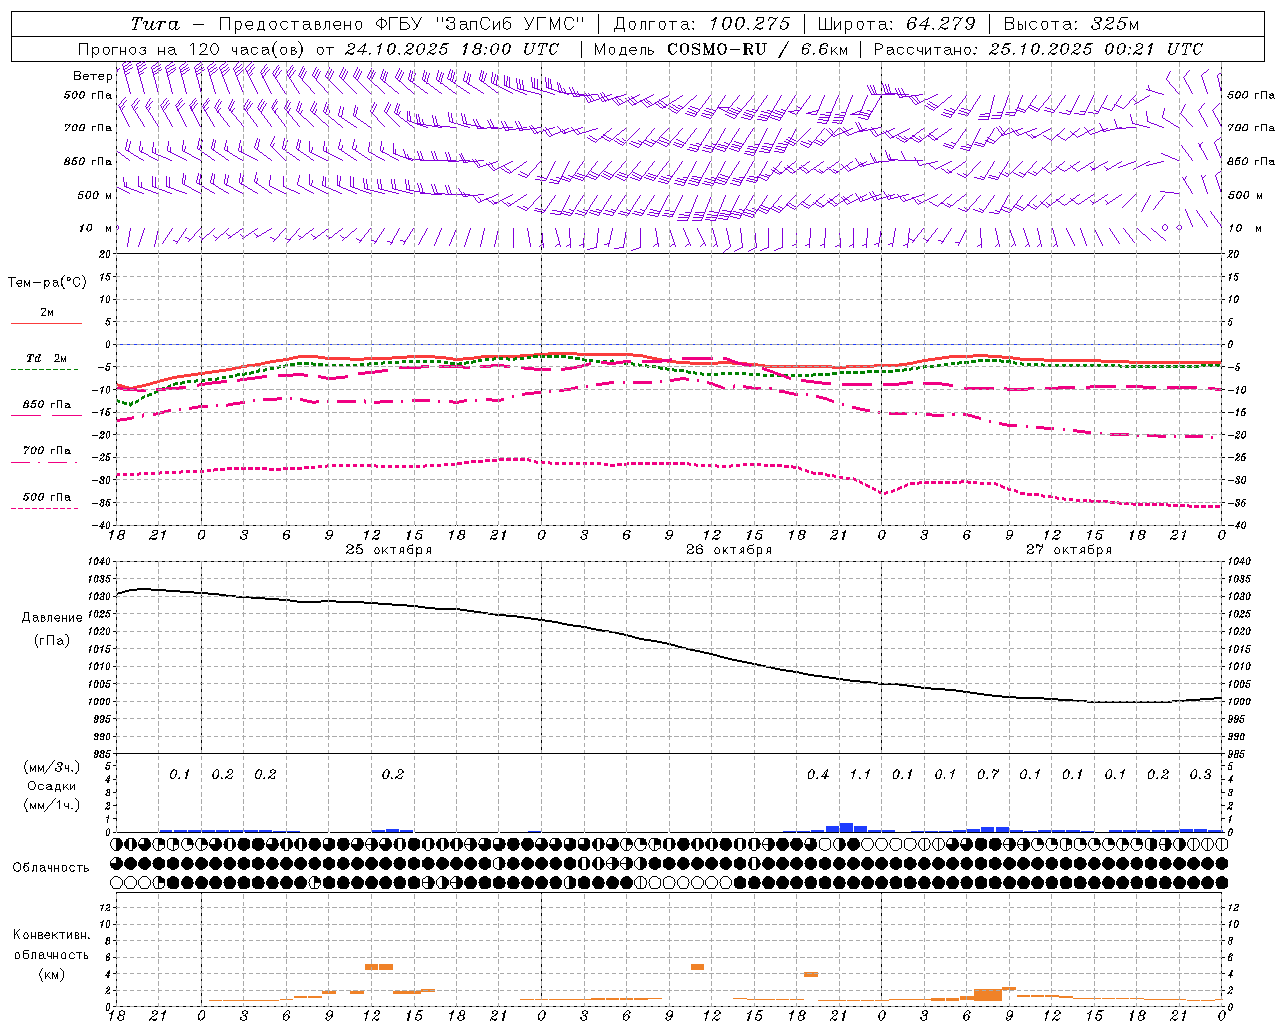Click the "Облачность" cloud cover label
The width and height of the screenshot is (1280, 1024).
[x=51, y=868]
